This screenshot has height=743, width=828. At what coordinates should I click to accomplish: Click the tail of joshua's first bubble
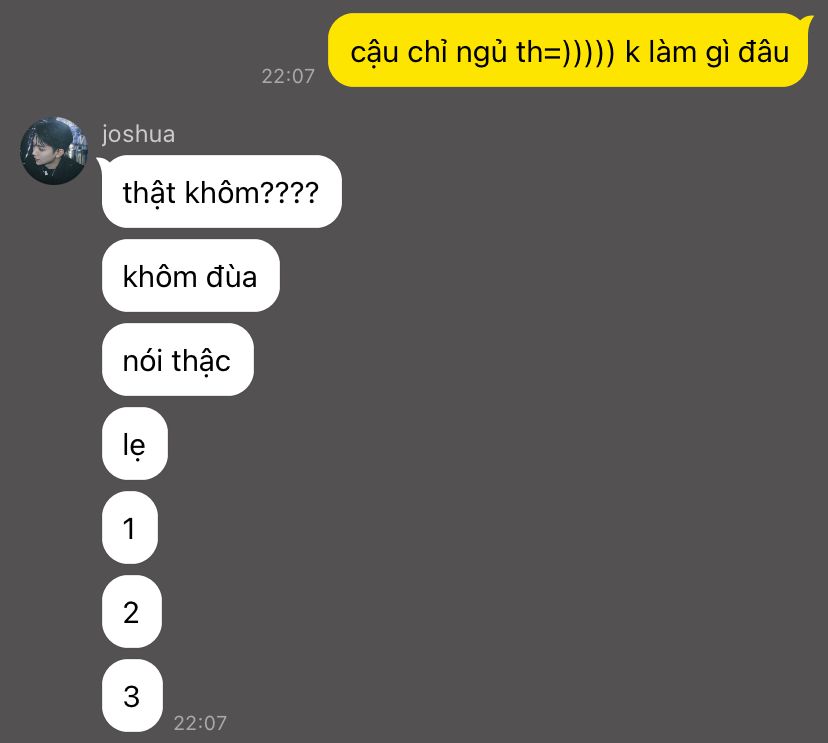tap(101, 163)
